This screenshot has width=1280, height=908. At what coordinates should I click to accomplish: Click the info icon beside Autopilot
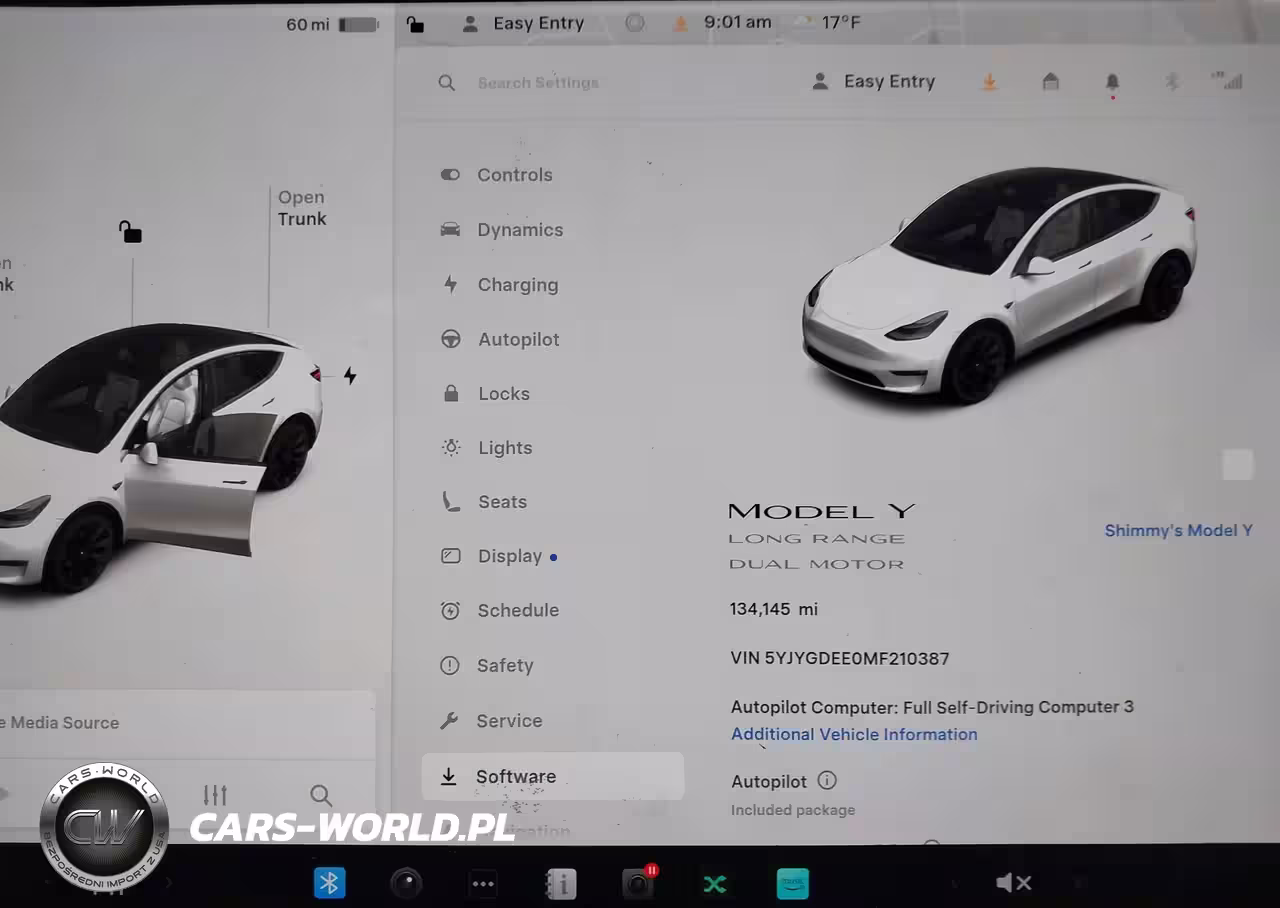(x=827, y=781)
